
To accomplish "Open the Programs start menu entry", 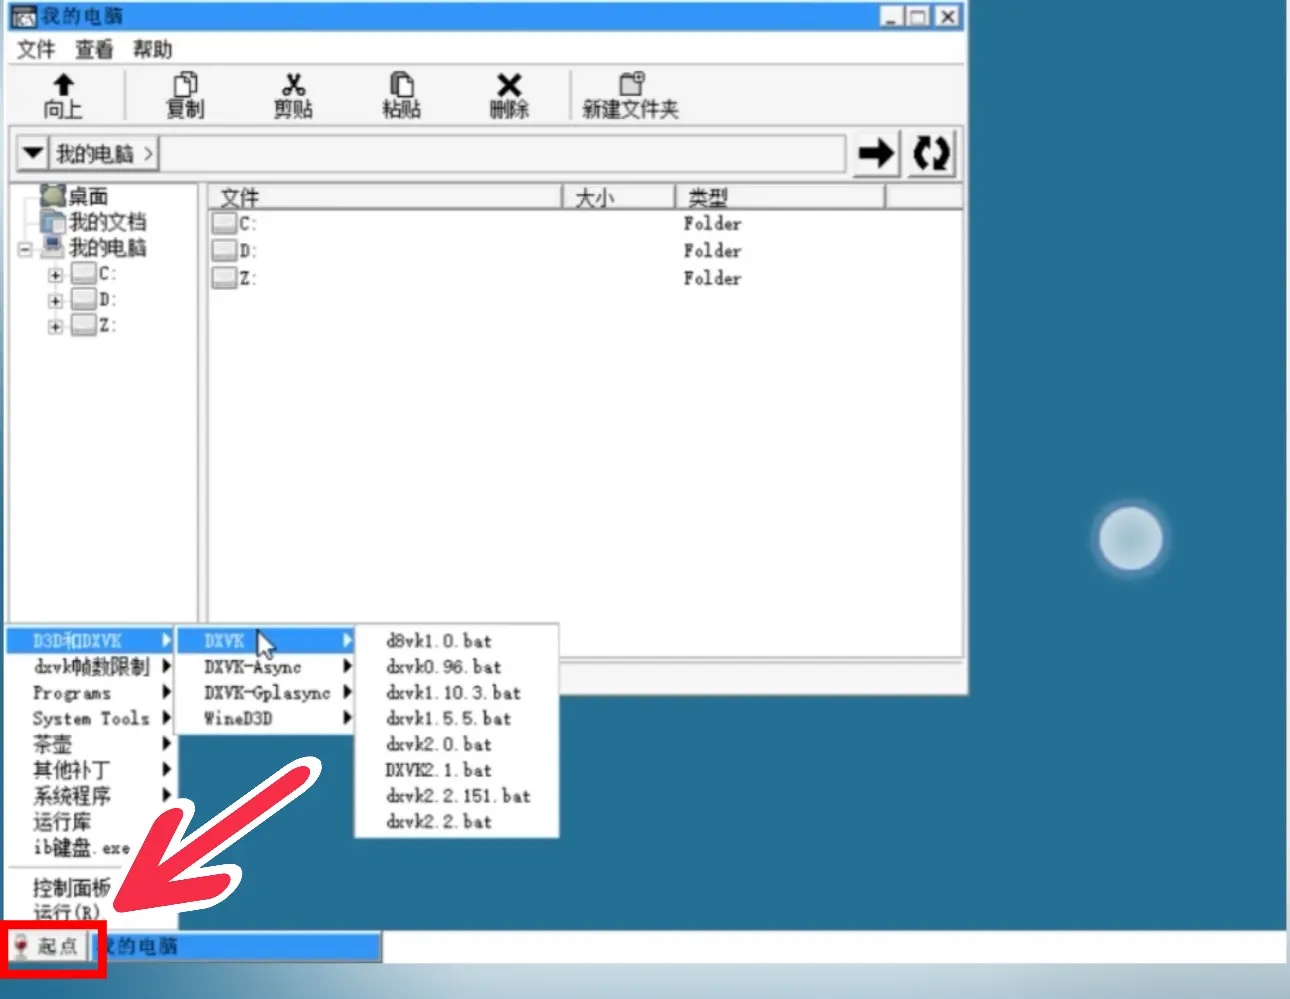I will 91,692.
